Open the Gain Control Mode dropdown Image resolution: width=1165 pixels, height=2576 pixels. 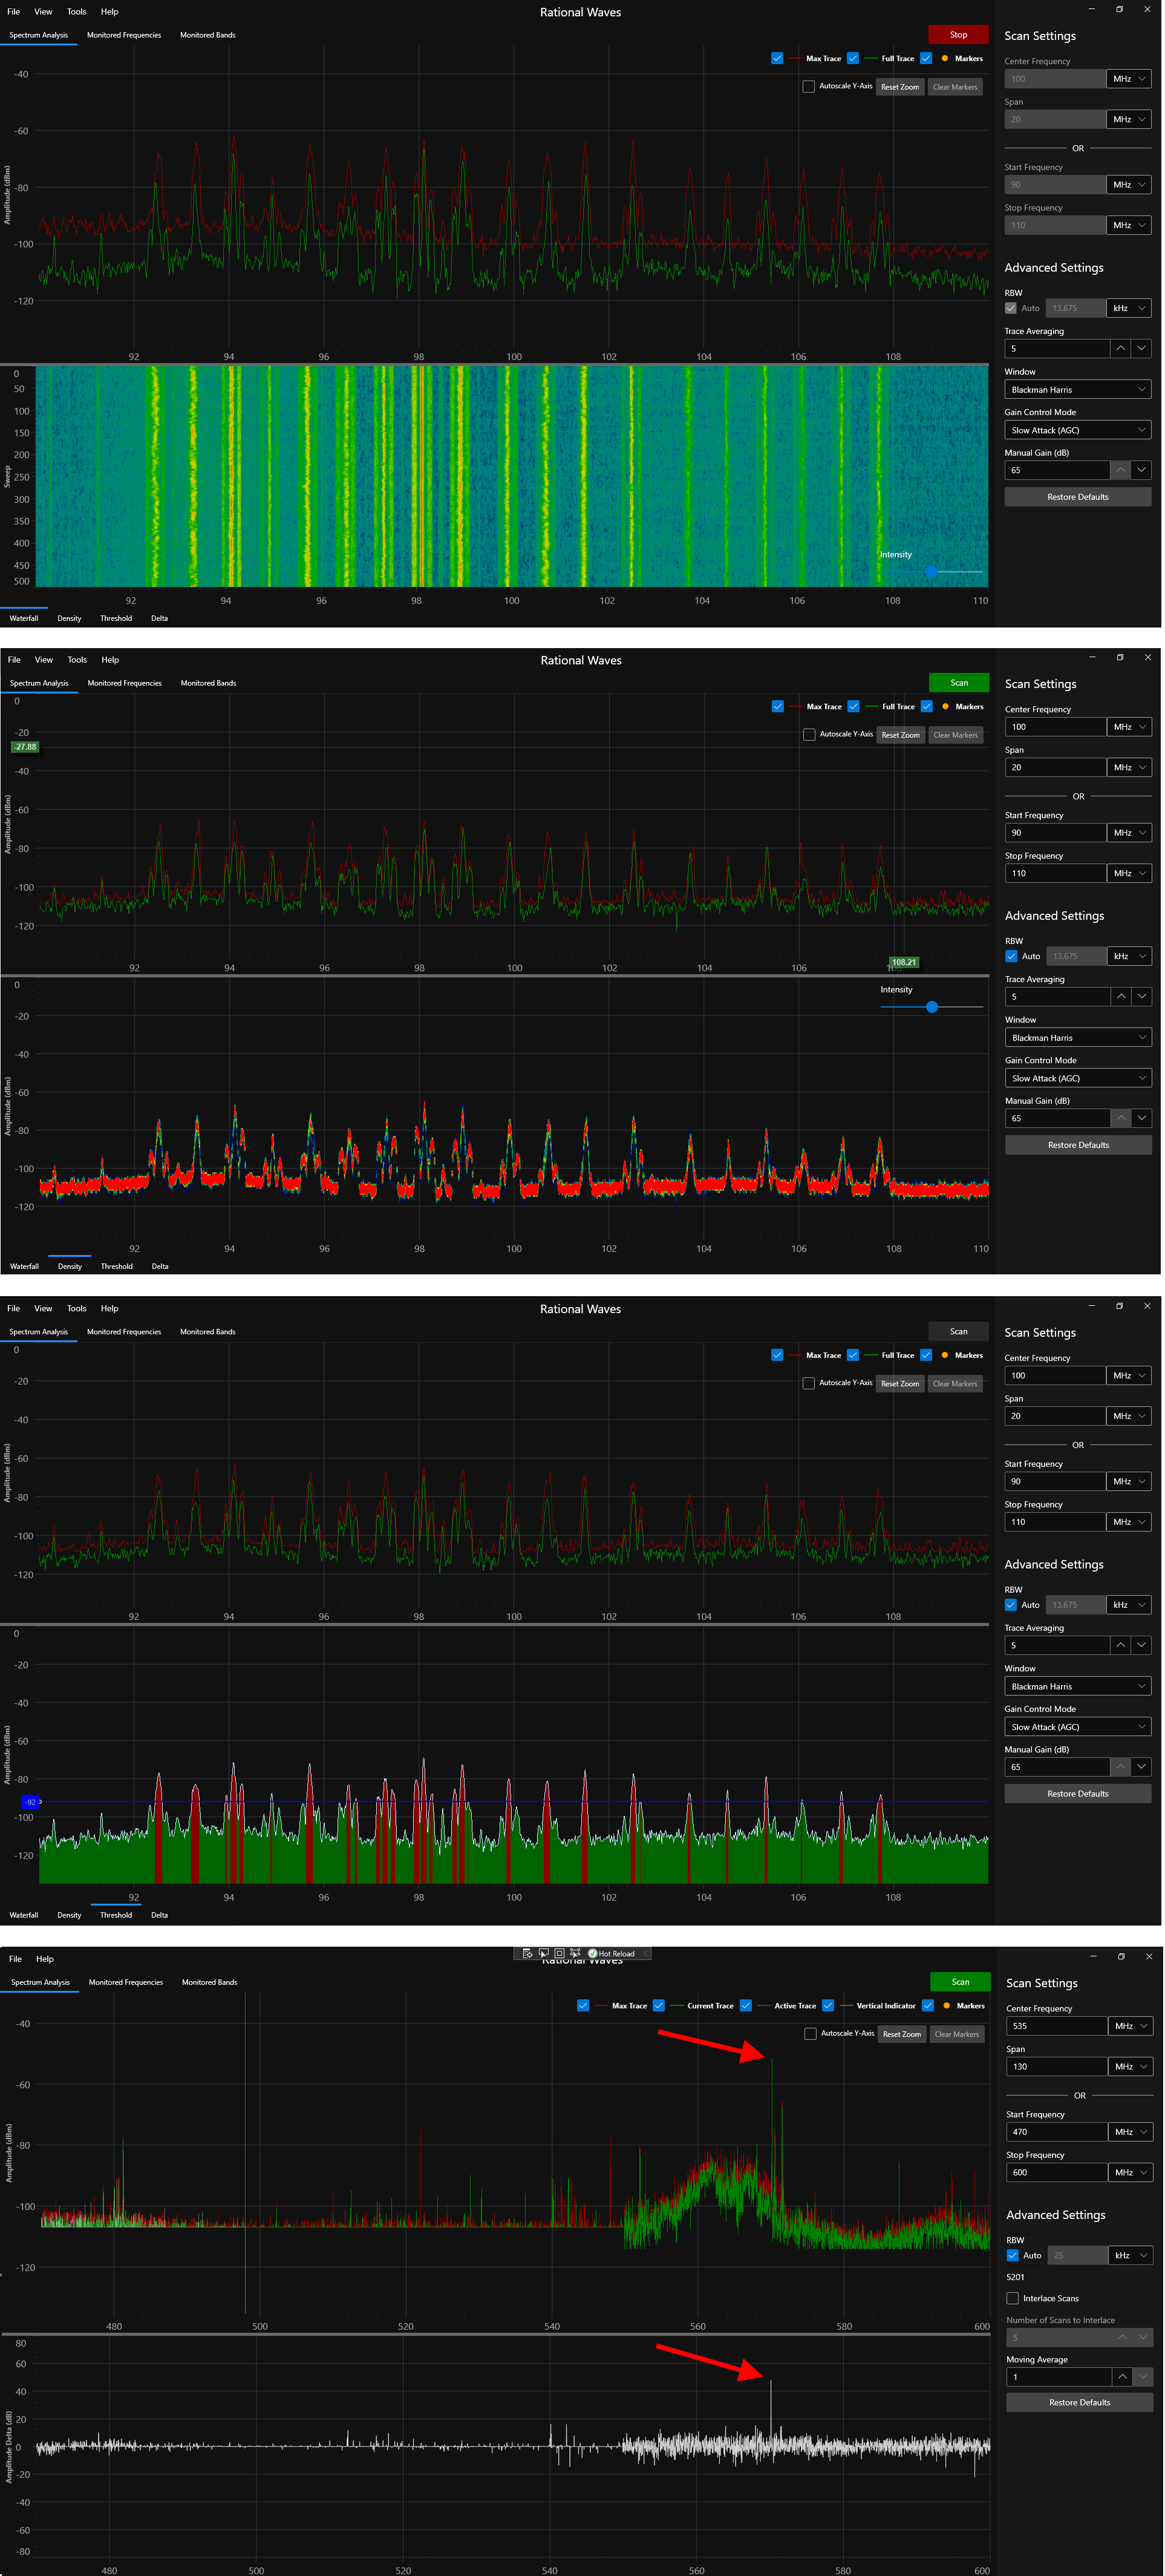(1077, 430)
